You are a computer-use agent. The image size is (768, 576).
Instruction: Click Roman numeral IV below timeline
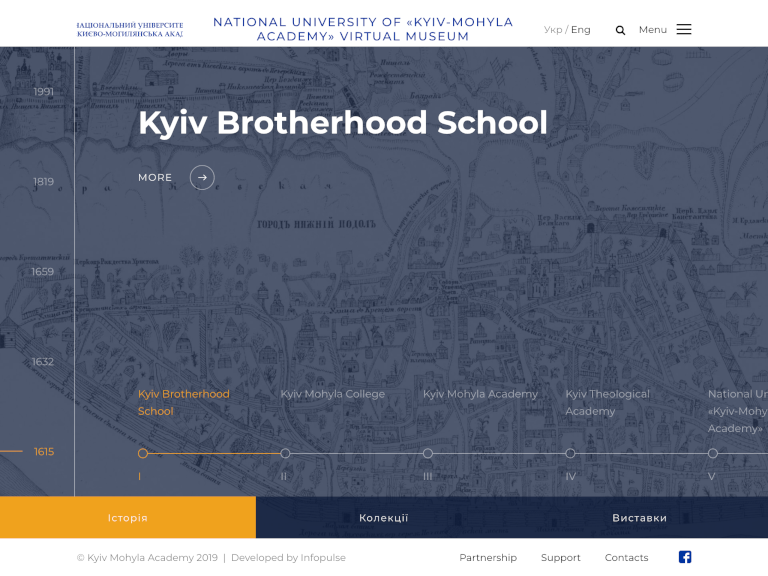571,477
